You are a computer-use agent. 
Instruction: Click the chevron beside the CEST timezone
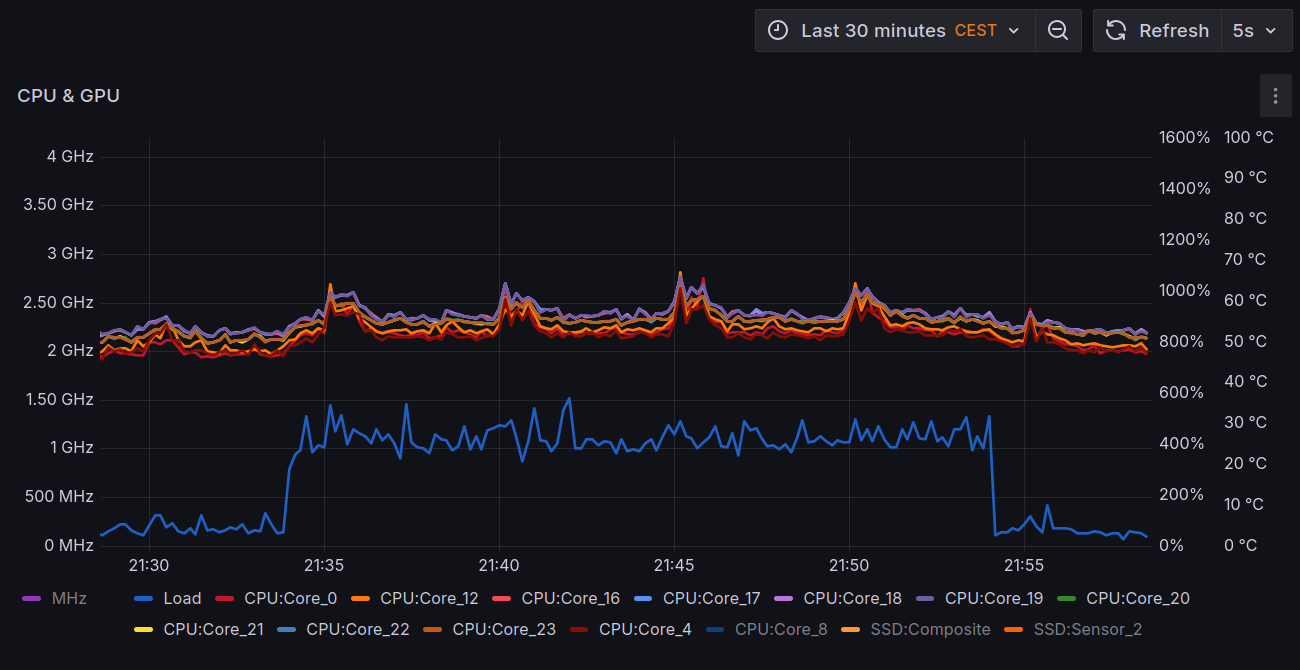click(1014, 31)
